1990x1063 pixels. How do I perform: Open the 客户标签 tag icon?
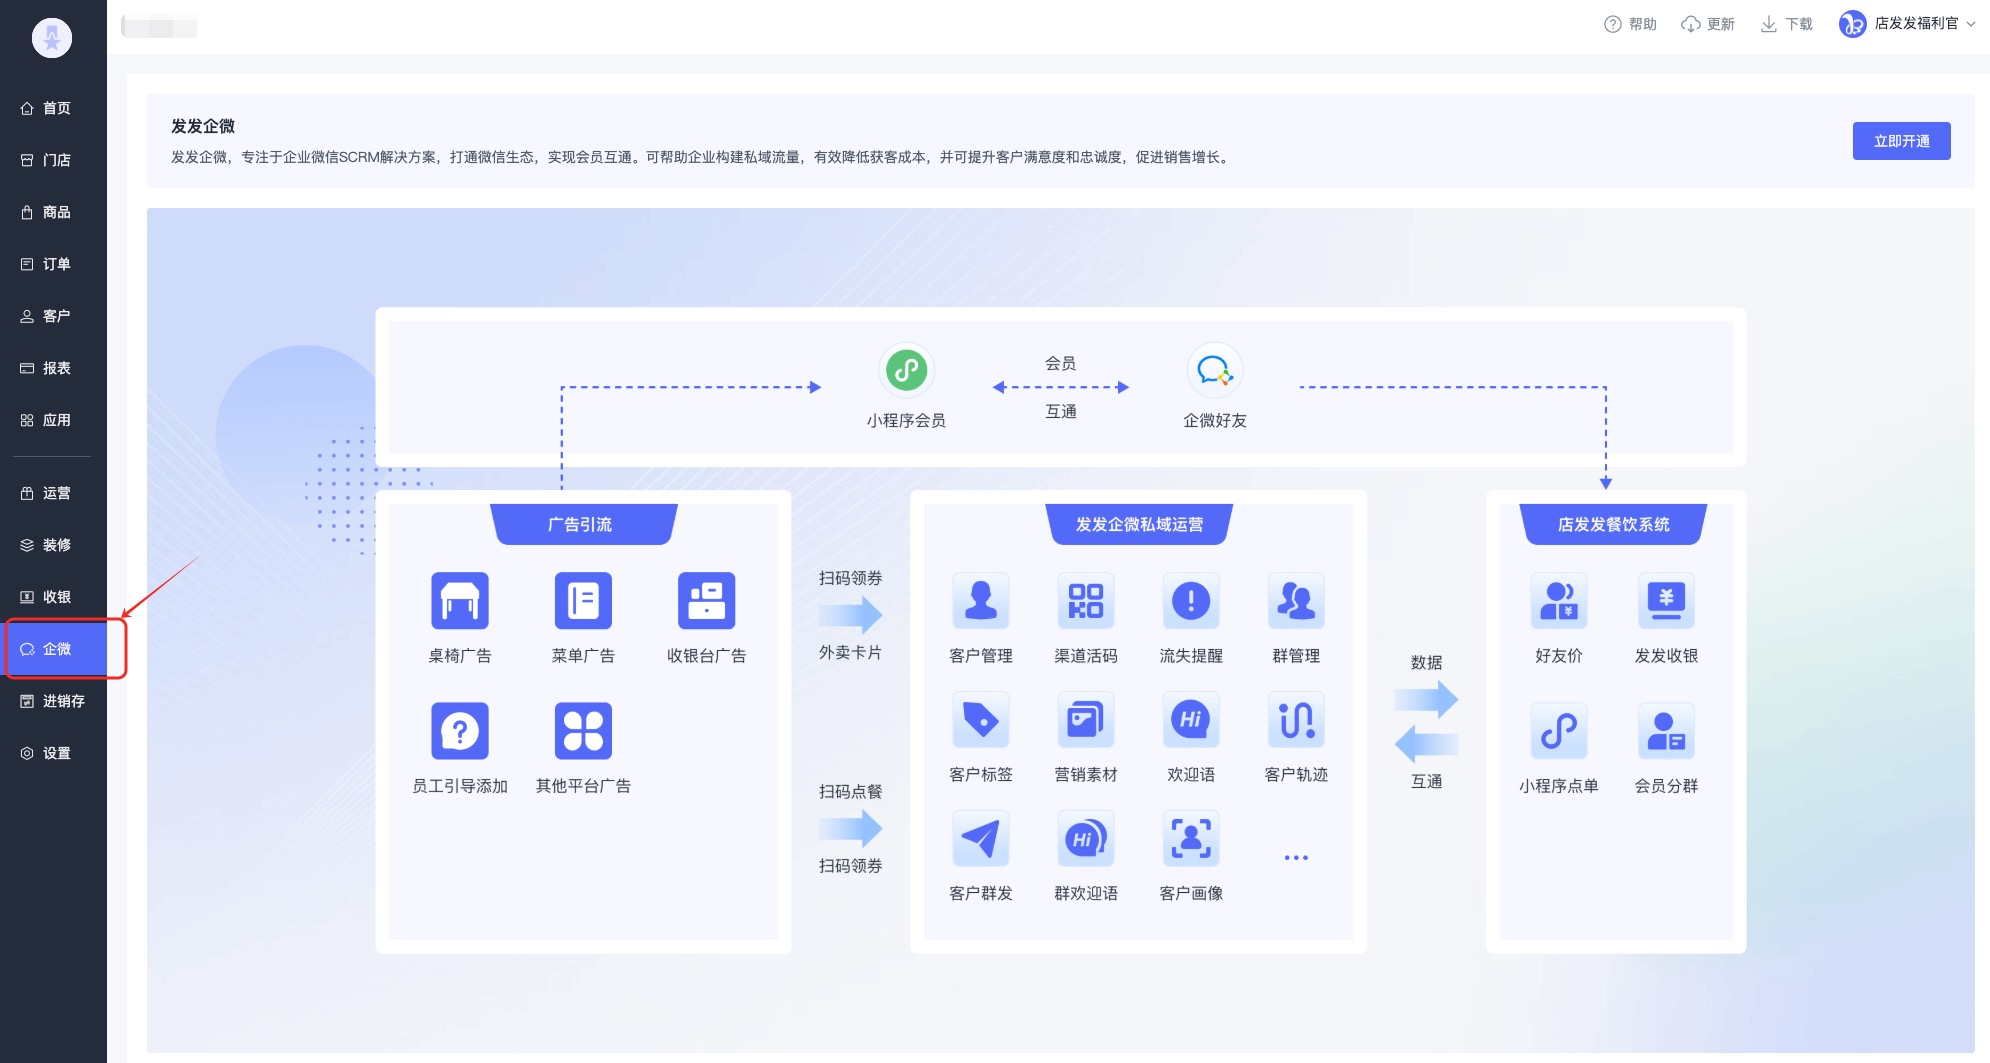pos(980,720)
